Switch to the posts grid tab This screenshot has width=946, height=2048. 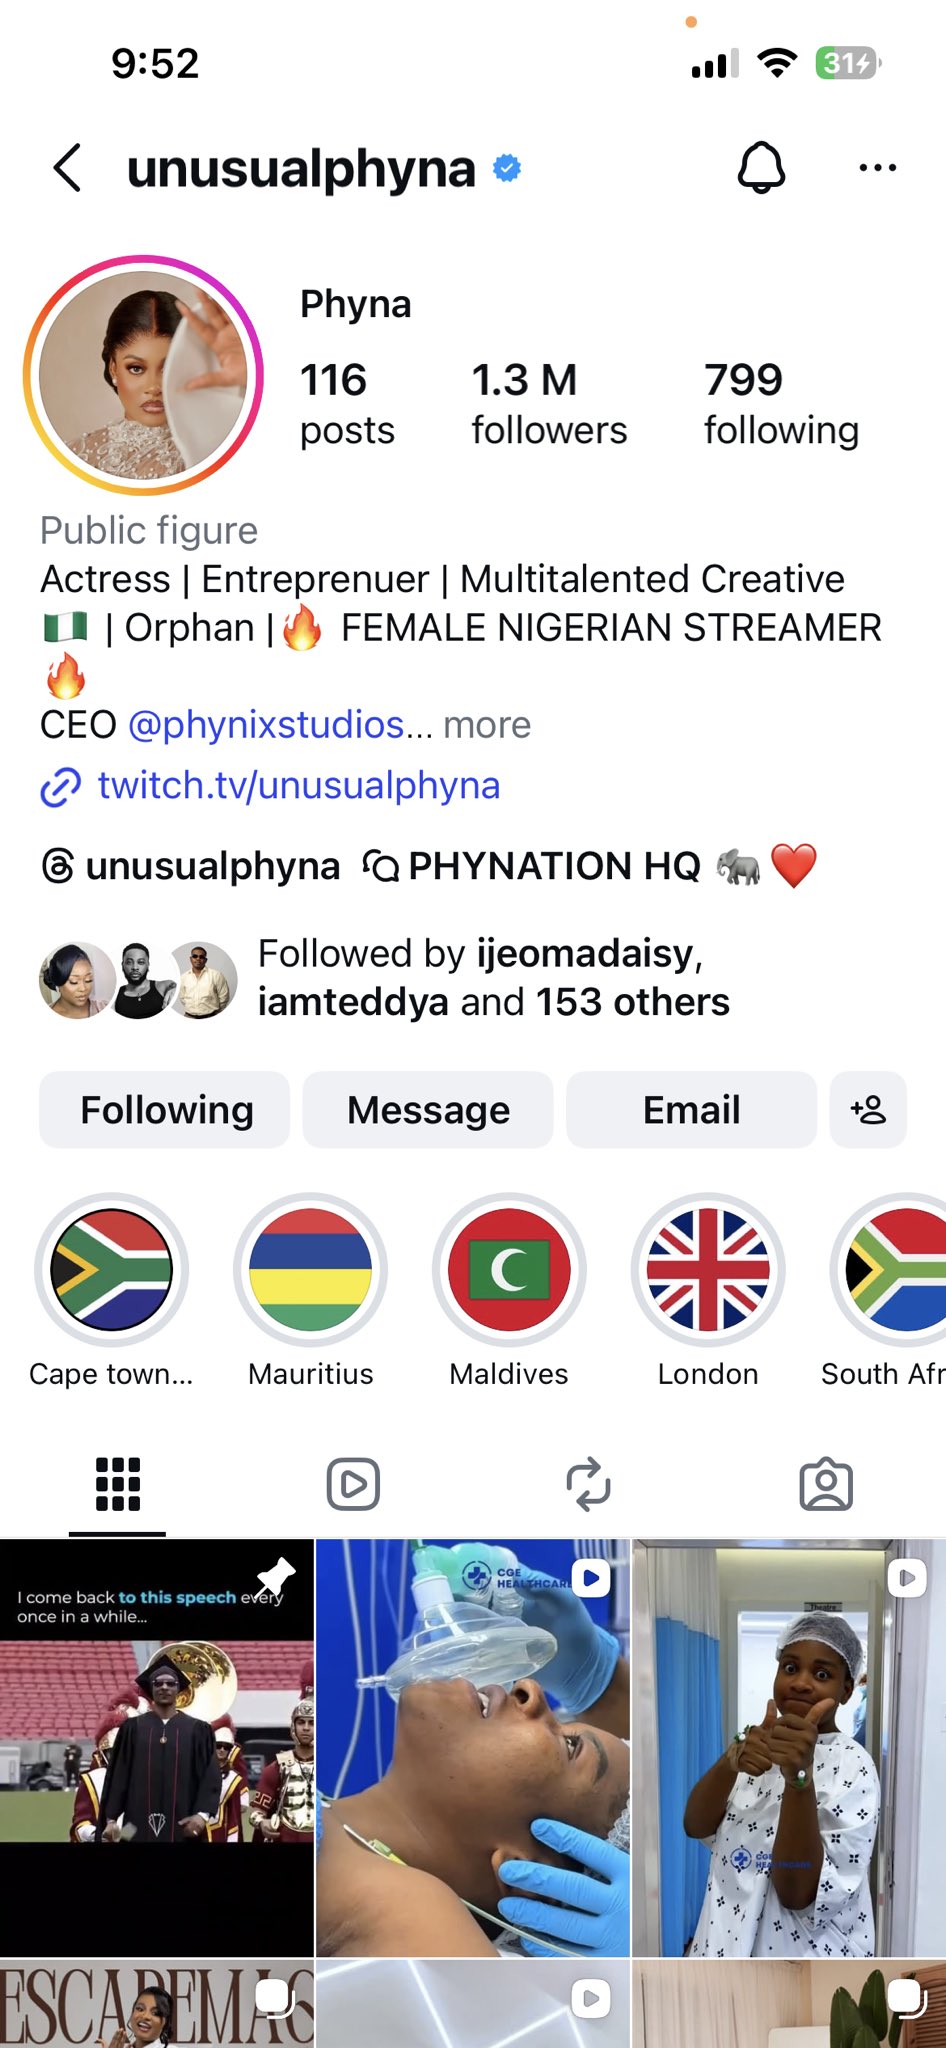coord(117,1484)
